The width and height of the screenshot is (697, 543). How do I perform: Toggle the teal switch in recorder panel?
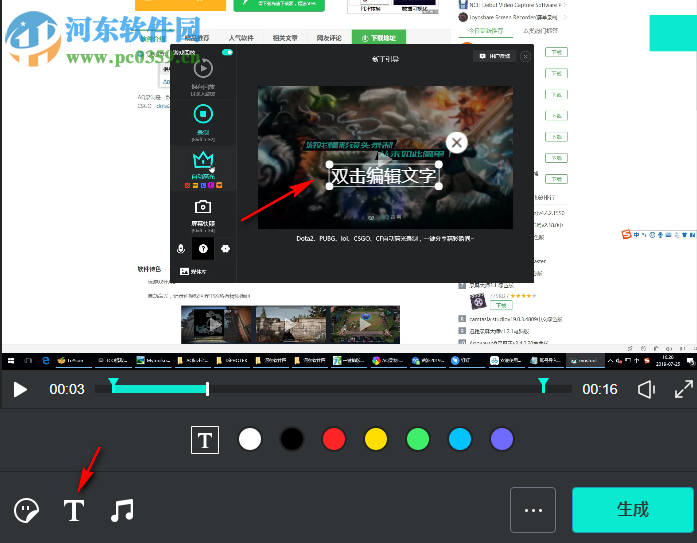[227, 52]
